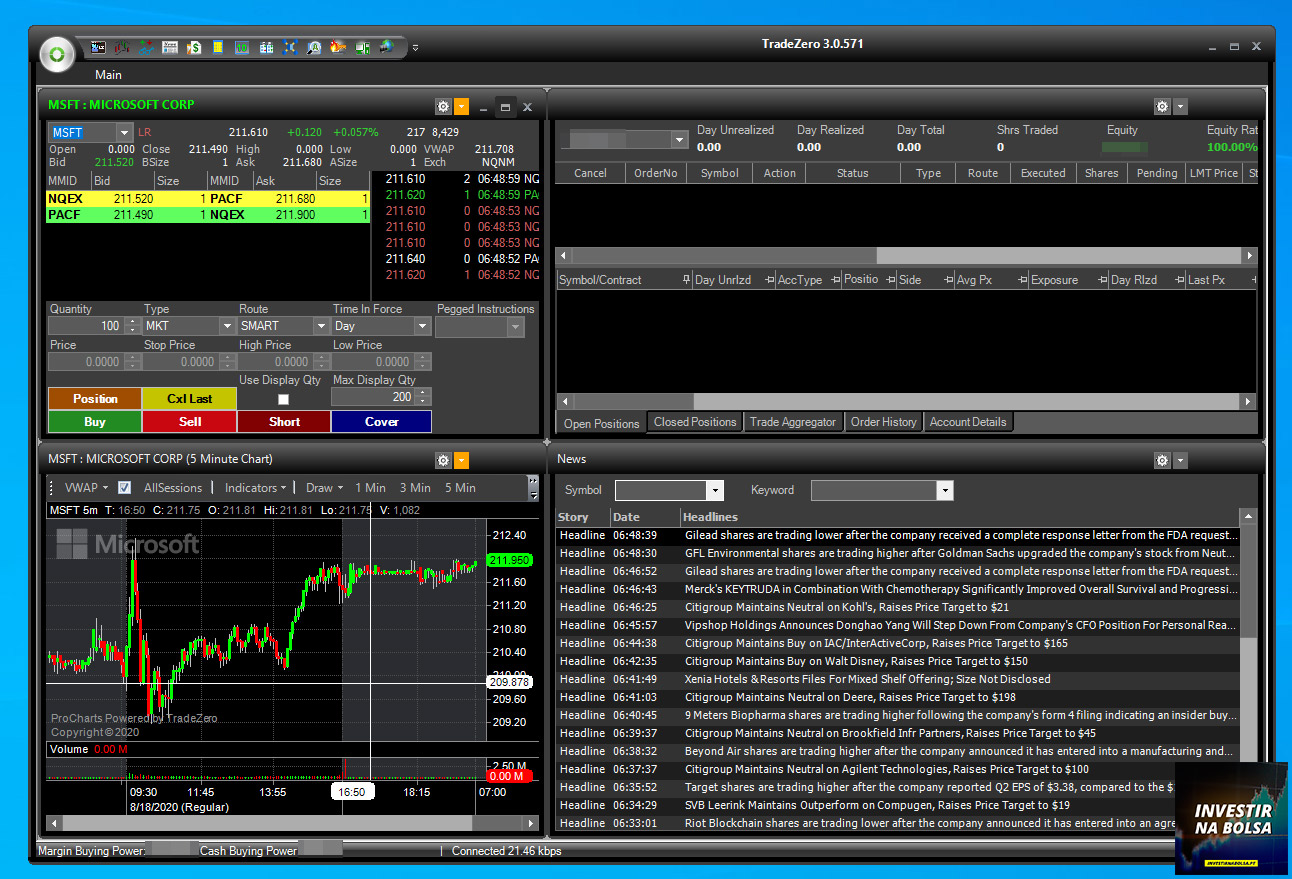Click orange dropdown in chart panel header

click(x=461, y=461)
